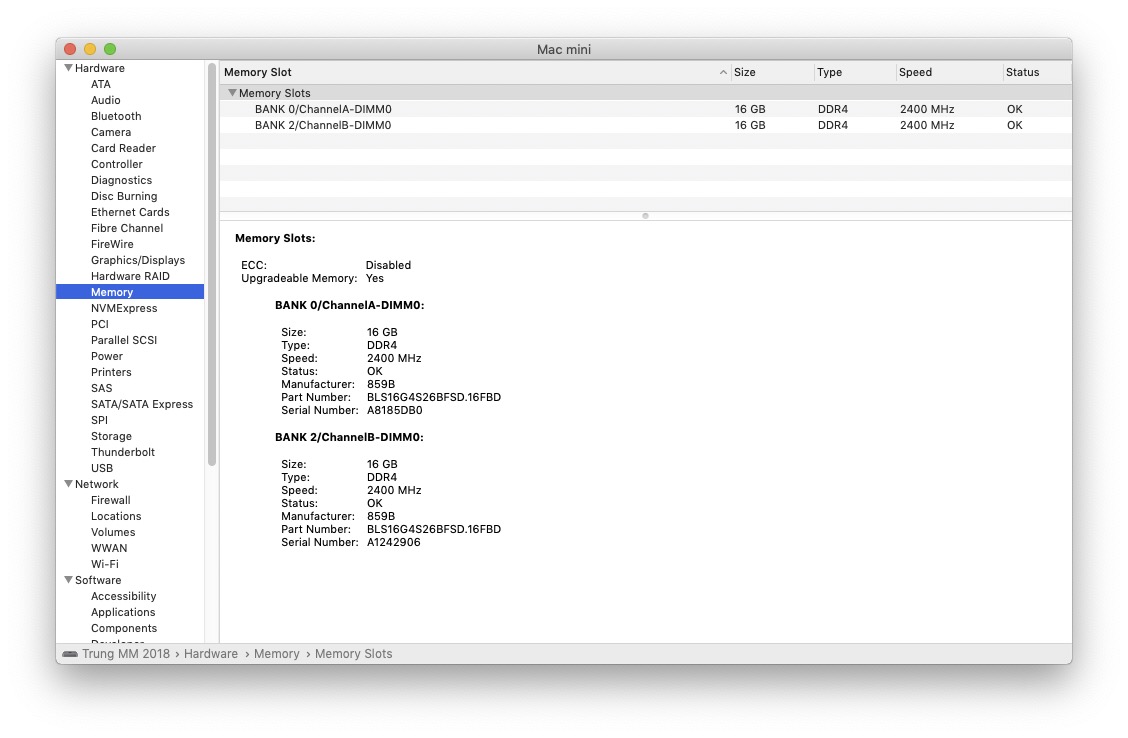This screenshot has width=1128, height=738.
Task: Select Ethernet Cards in the sidebar
Action: [130, 212]
